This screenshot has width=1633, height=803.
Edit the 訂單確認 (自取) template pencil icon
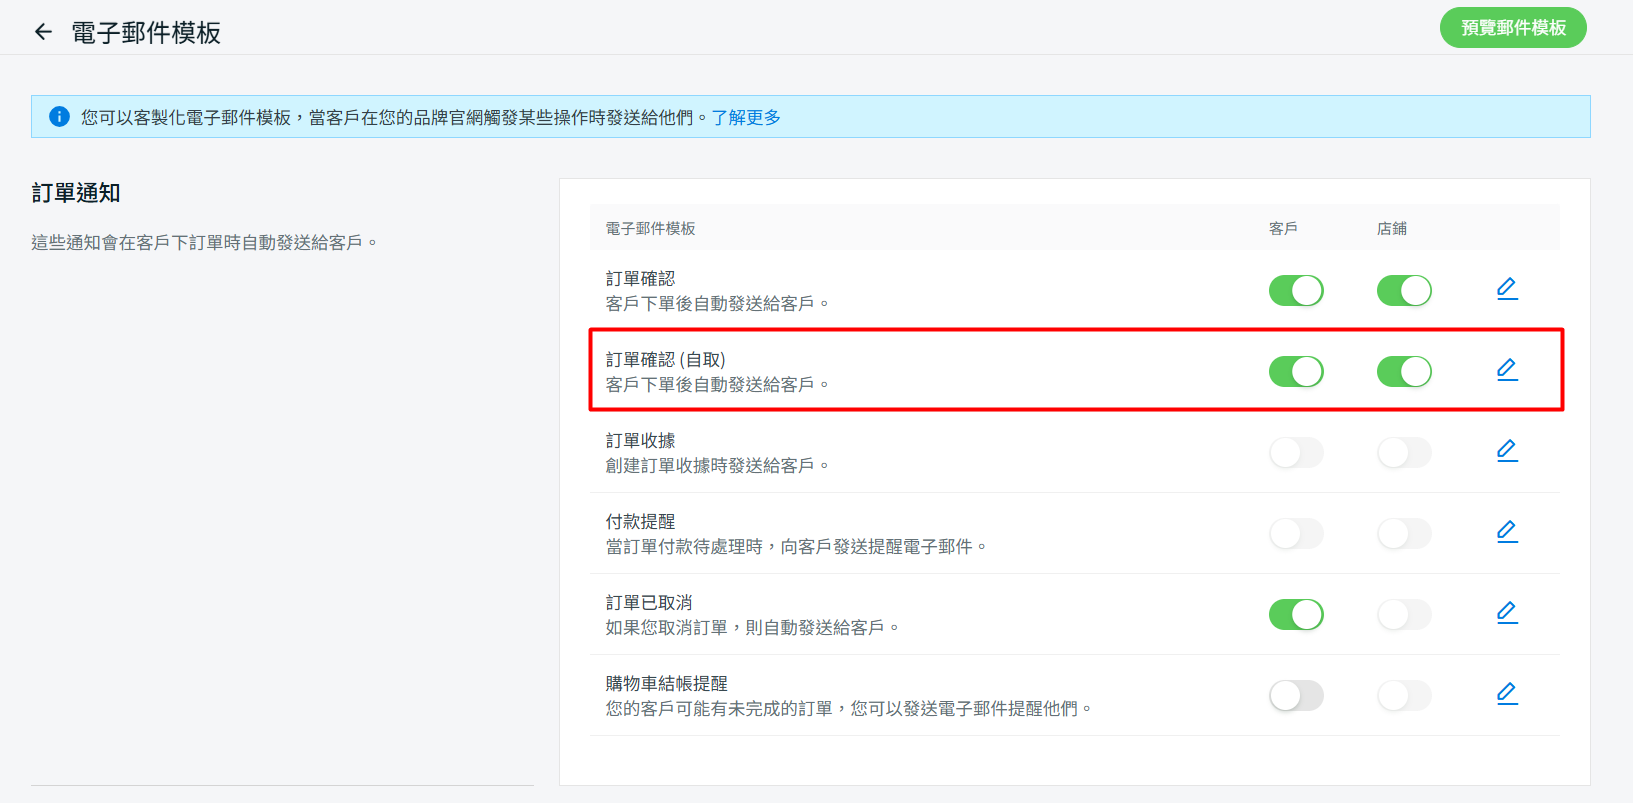pos(1507,370)
